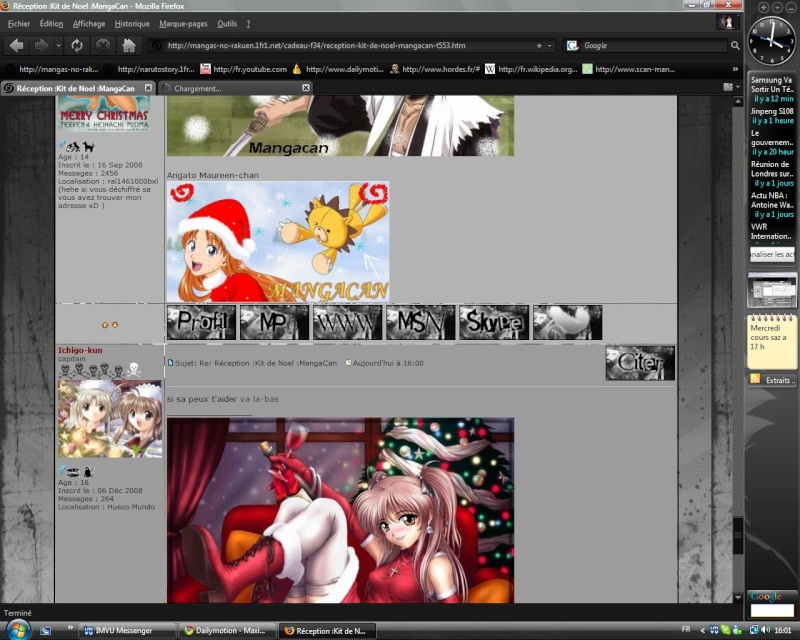Viewport: 800px width, 640px height.
Task: Click the Ichigo-kun avatar image
Action: (x=110, y=419)
